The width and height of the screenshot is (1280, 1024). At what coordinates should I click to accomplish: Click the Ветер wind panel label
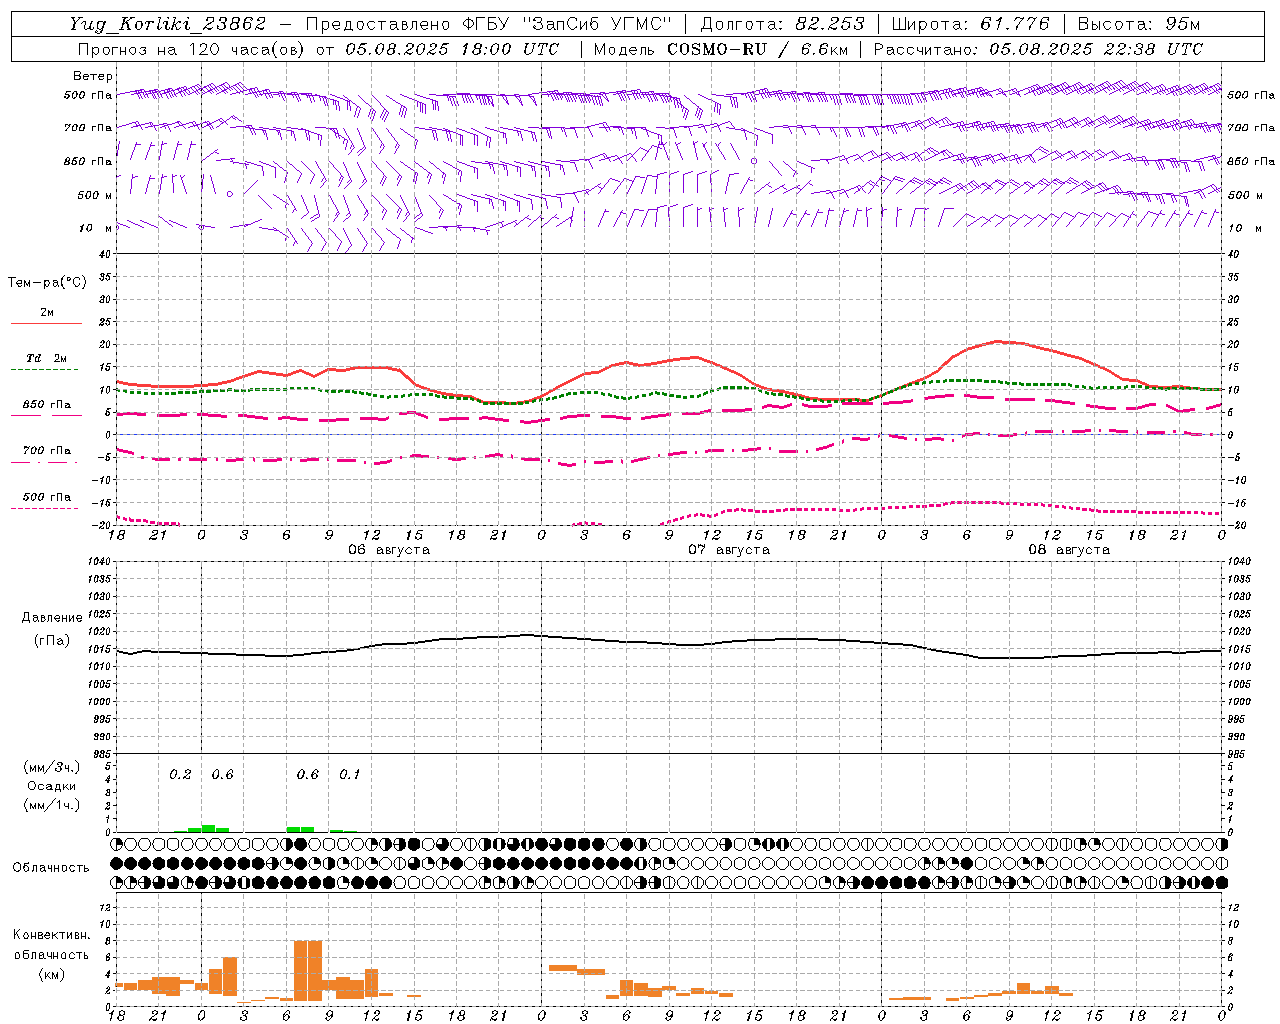click(93, 76)
